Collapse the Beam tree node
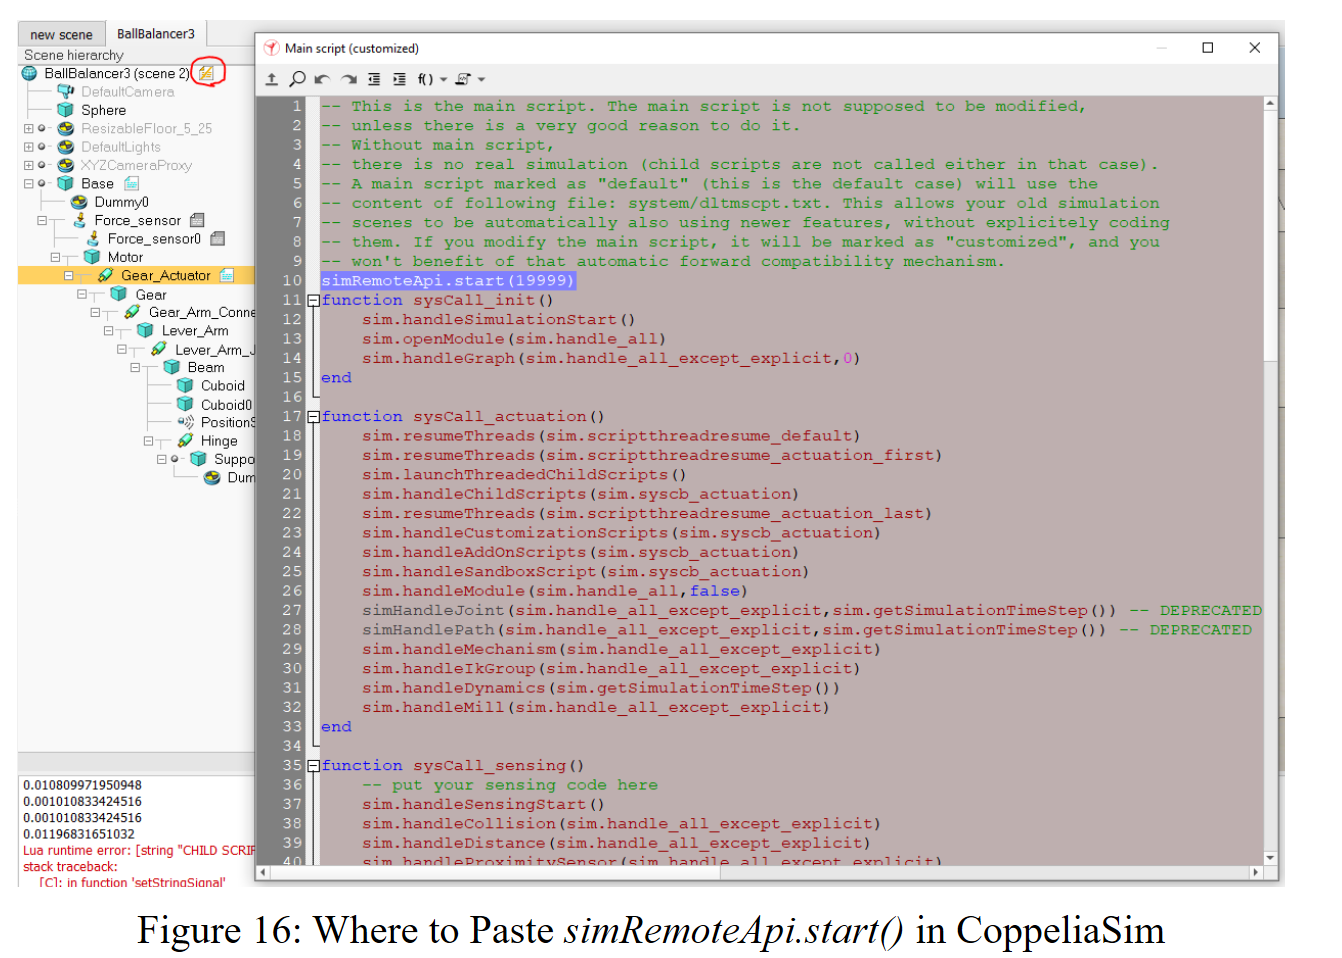This screenshot has height=958, width=1342. click(x=135, y=368)
